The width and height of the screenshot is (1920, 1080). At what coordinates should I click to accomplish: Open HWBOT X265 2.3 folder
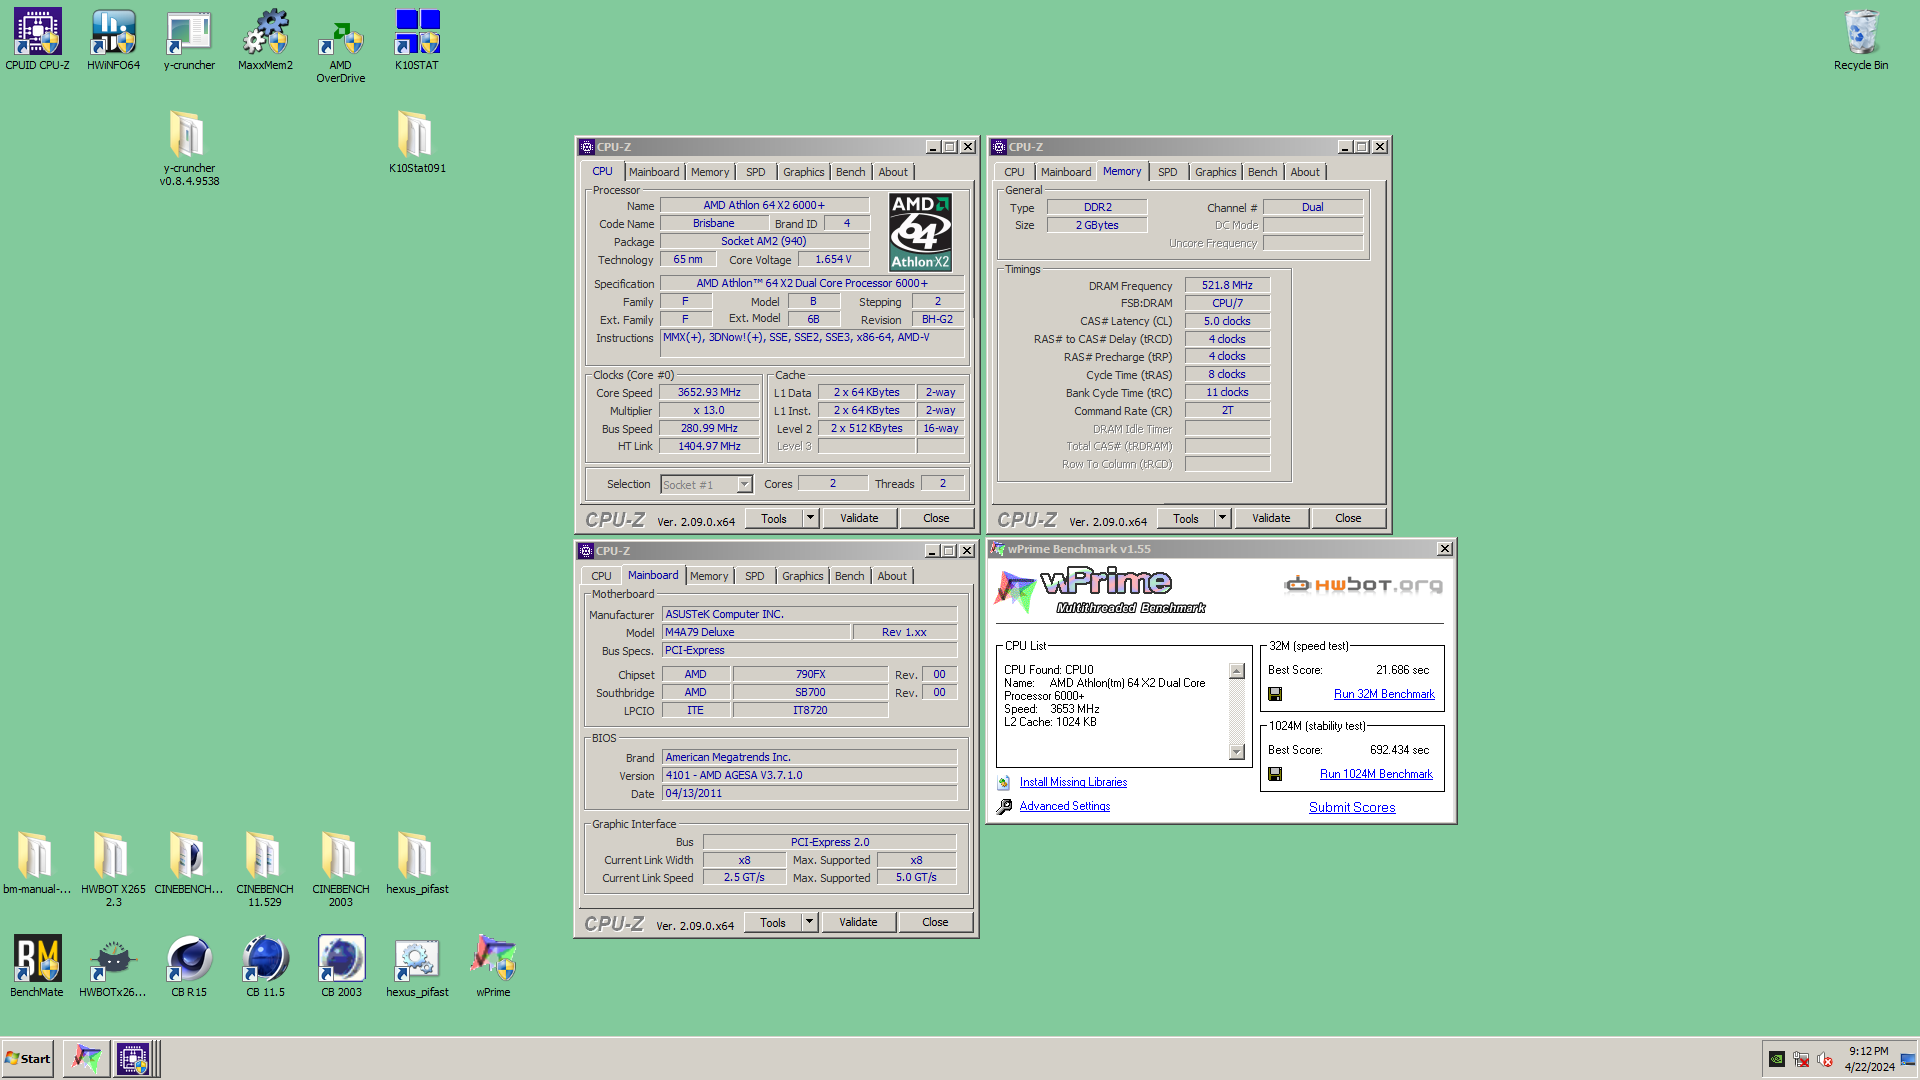point(113,869)
